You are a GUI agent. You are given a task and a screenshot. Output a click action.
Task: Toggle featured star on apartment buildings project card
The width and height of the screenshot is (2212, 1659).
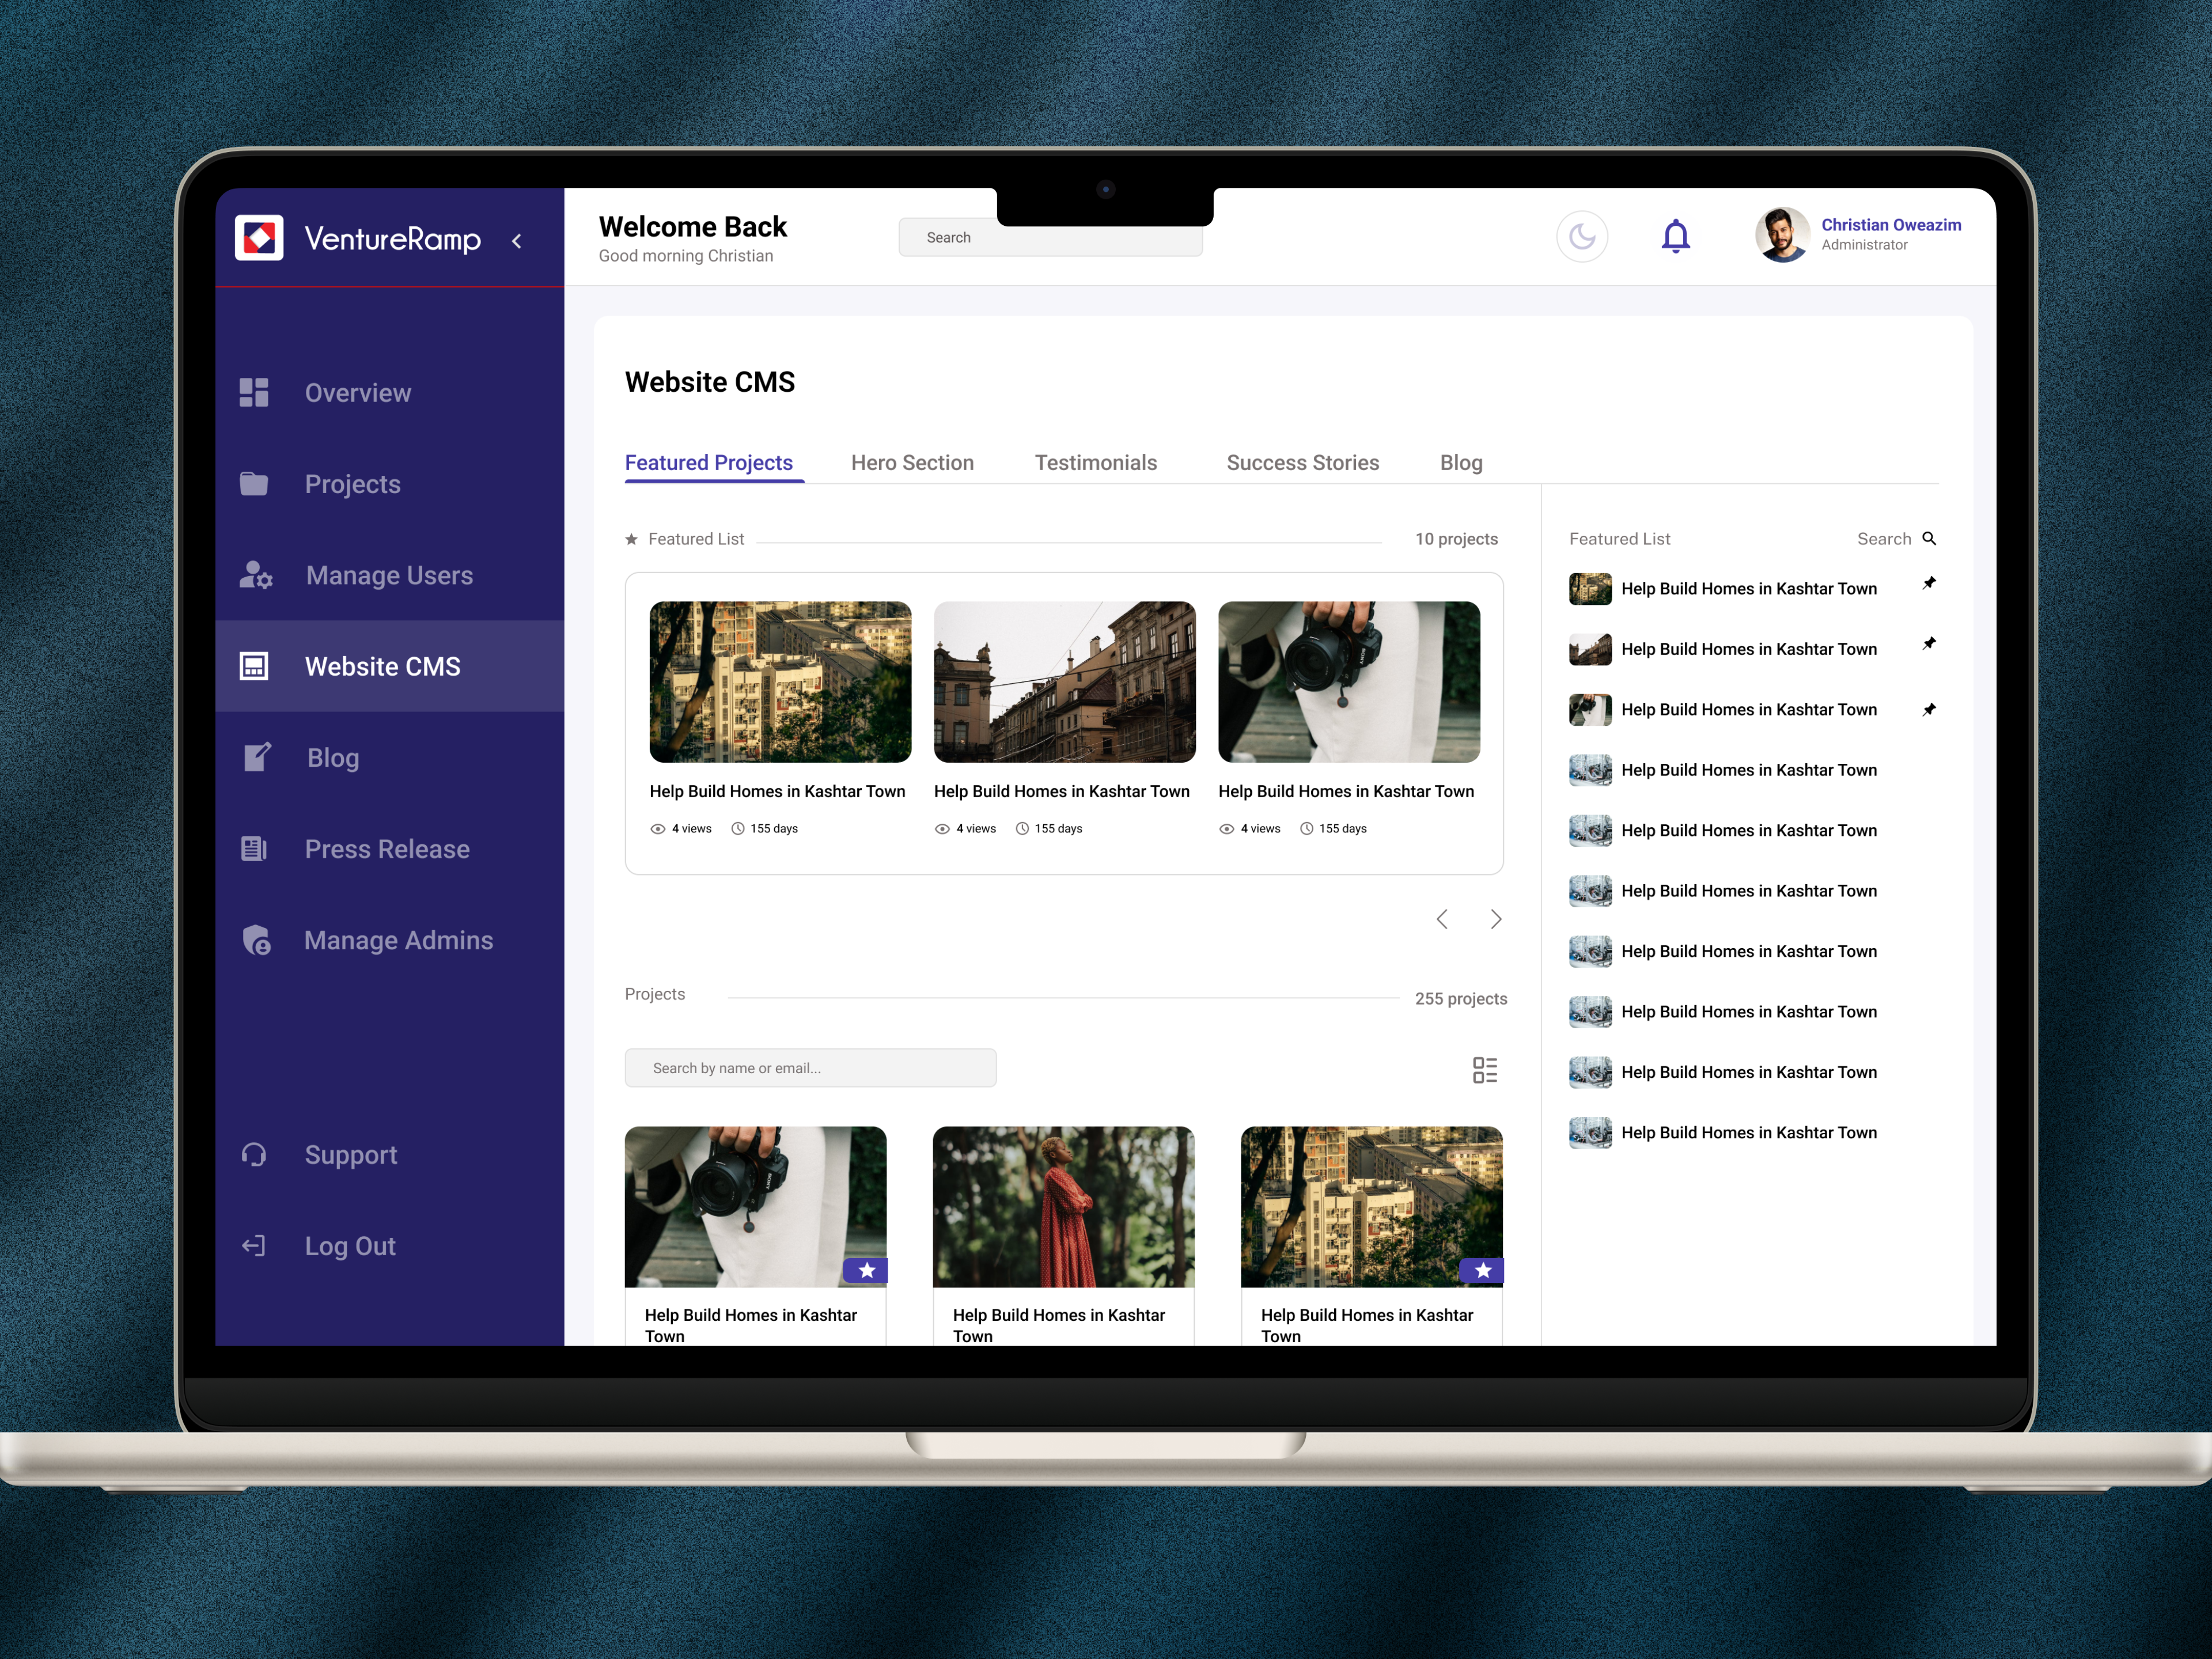point(1482,1270)
